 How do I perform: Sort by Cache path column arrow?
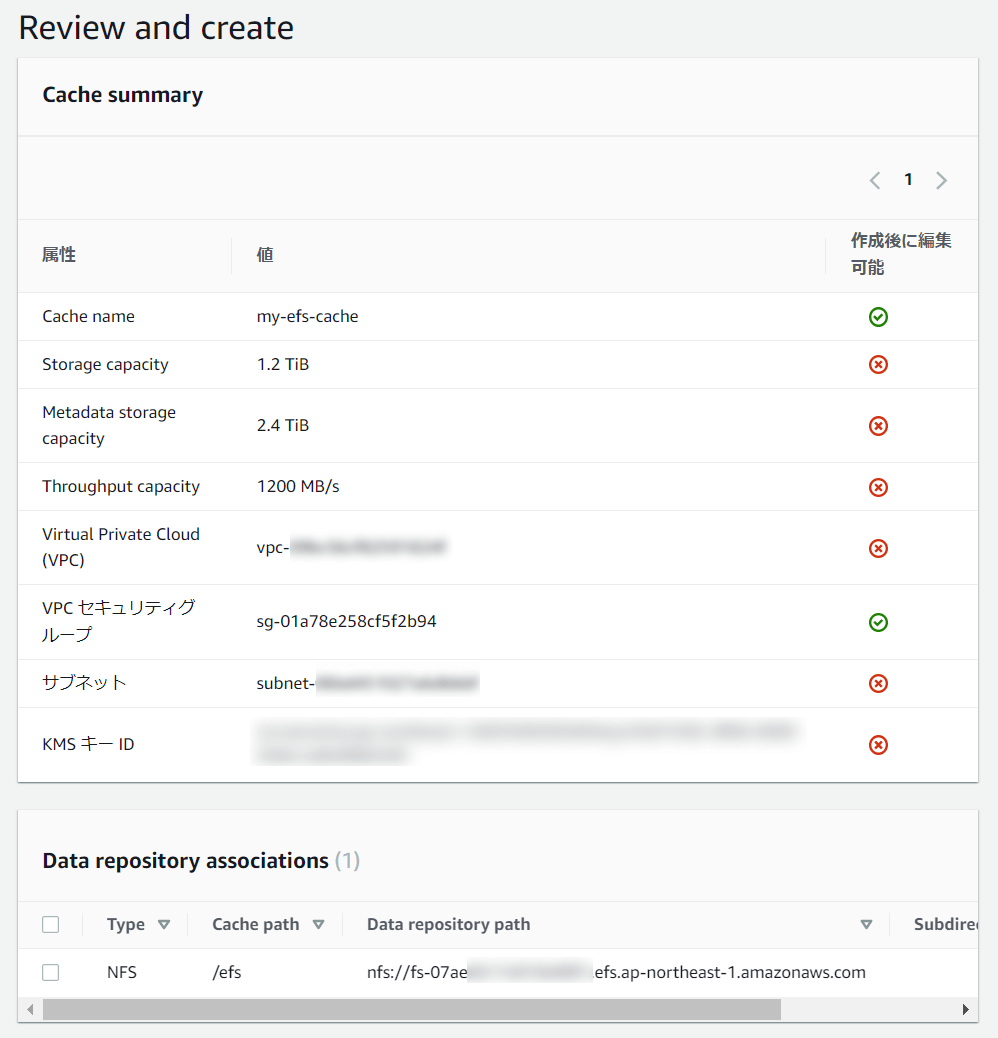[318, 925]
